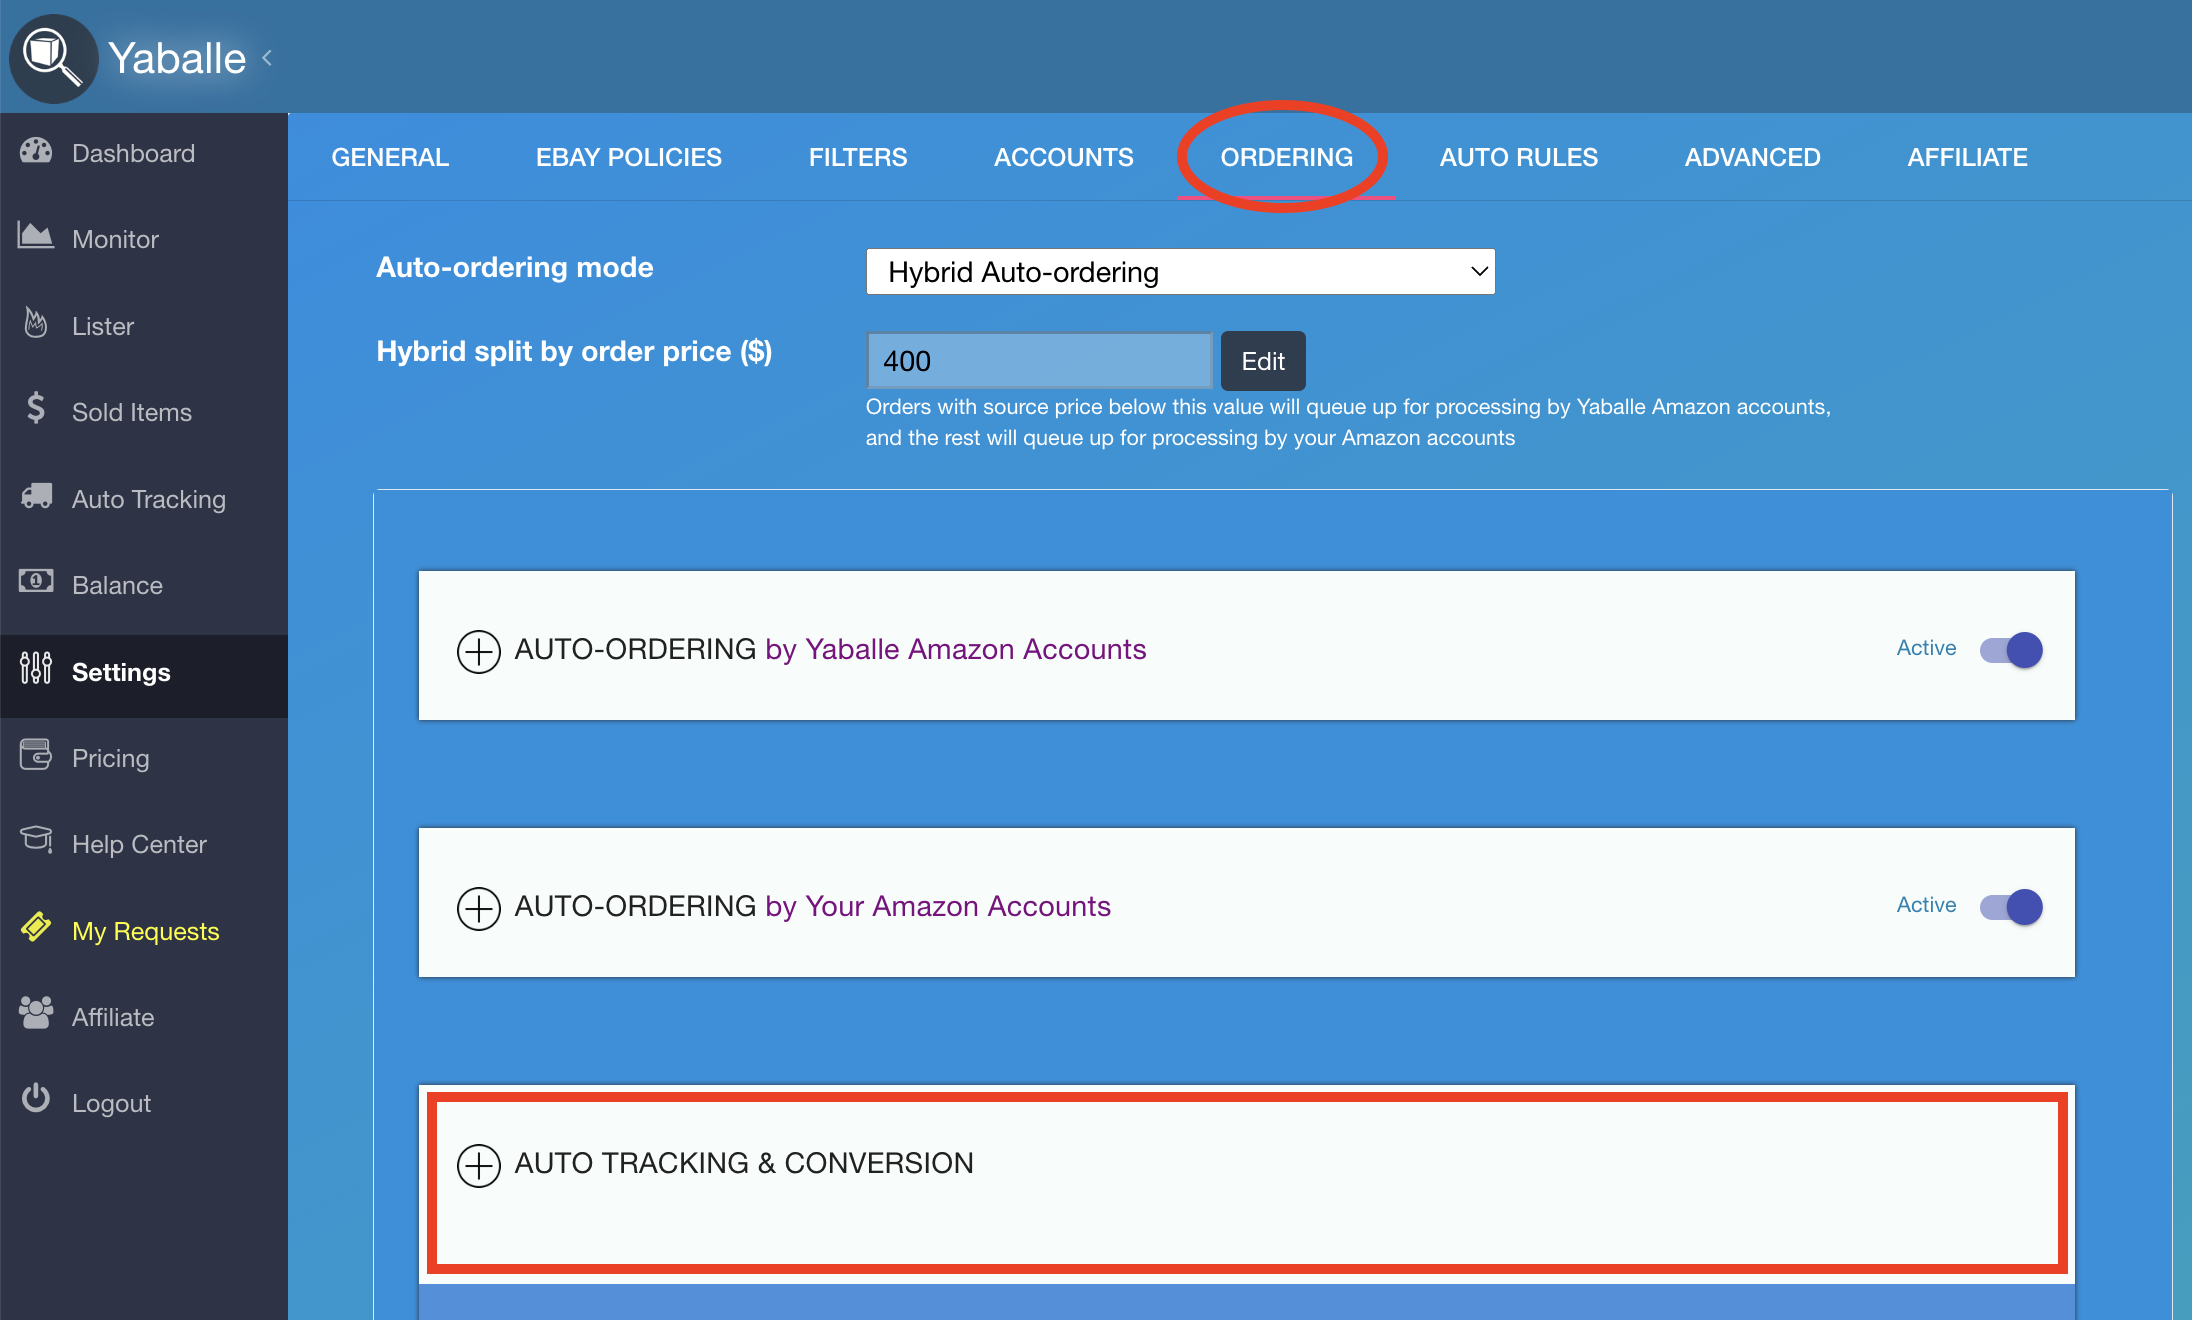The height and width of the screenshot is (1320, 2192).
Task: Click the Yaballe magnifier logo
Action: [53, 58]
